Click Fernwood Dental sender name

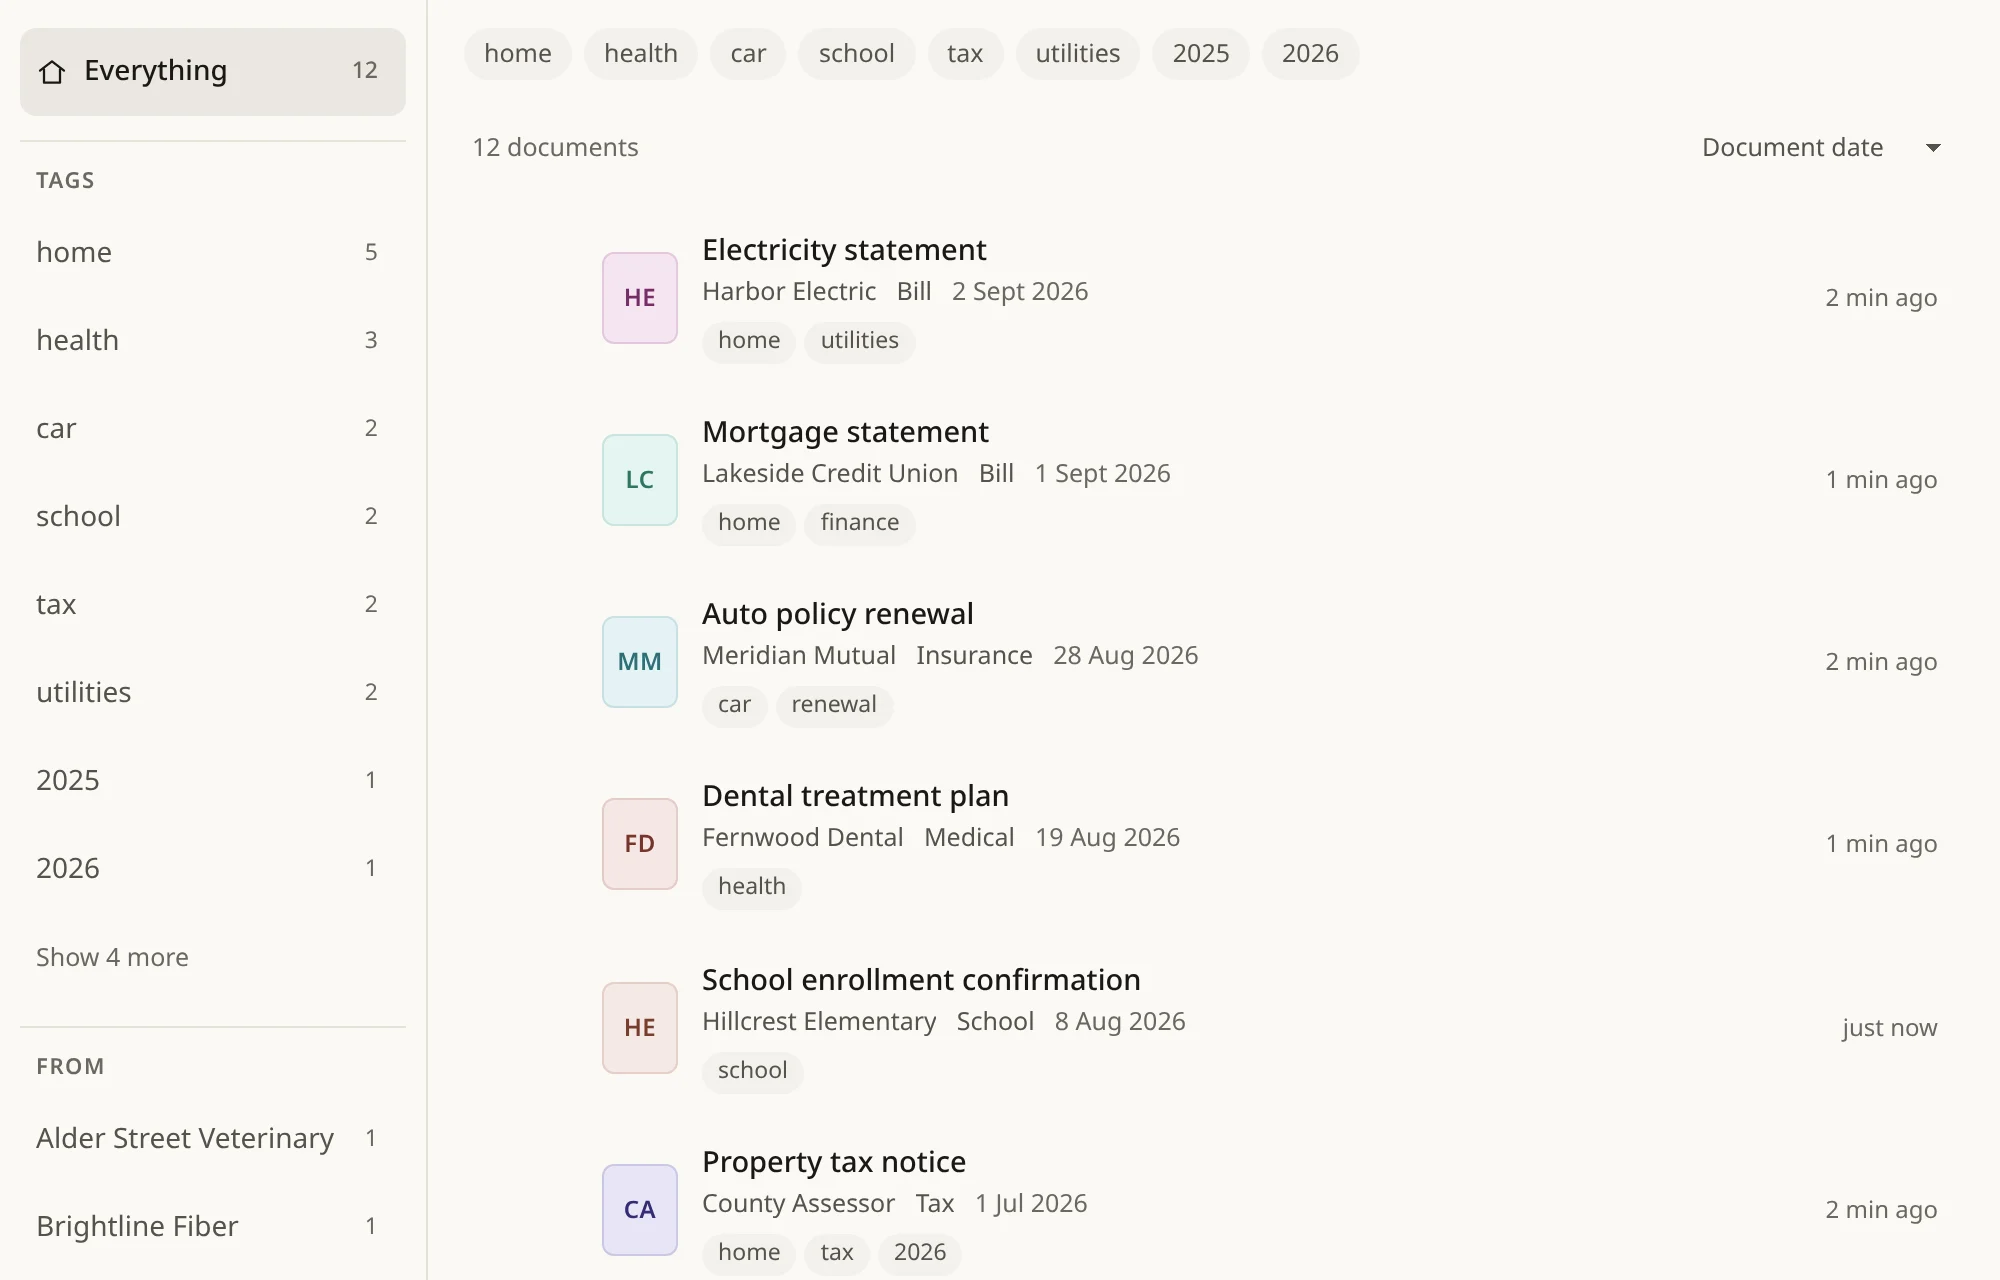(803, 838)
